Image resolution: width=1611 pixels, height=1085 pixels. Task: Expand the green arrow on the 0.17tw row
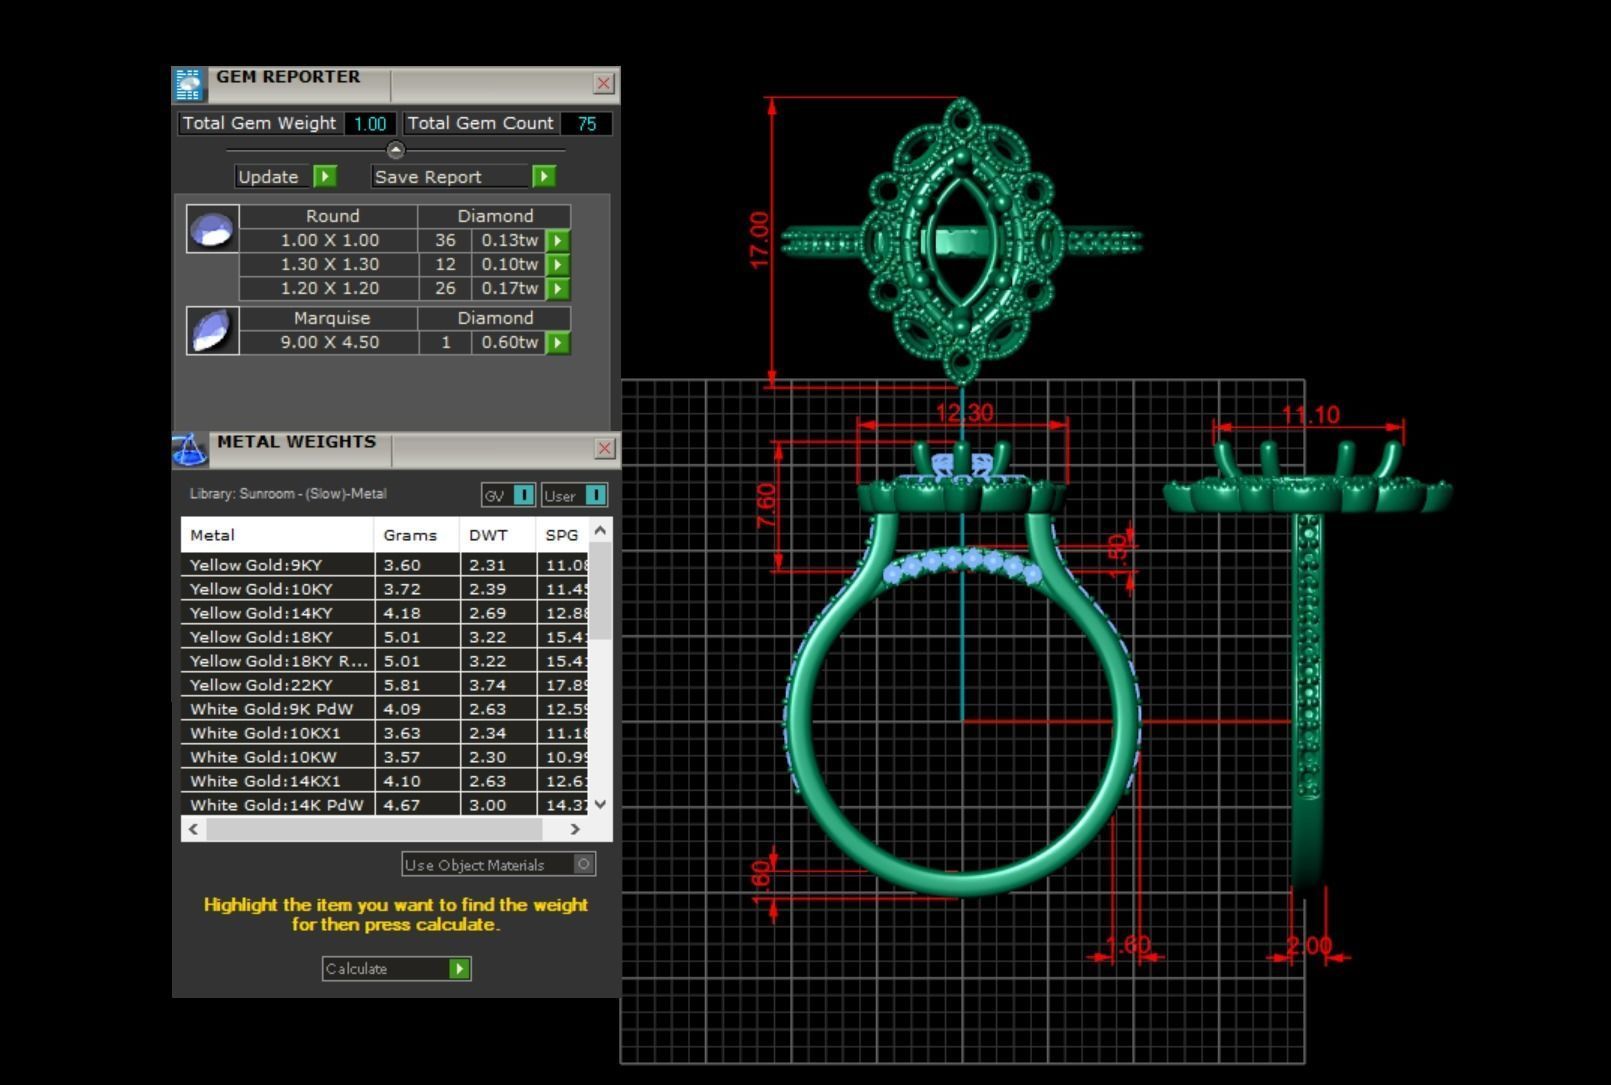559,288
